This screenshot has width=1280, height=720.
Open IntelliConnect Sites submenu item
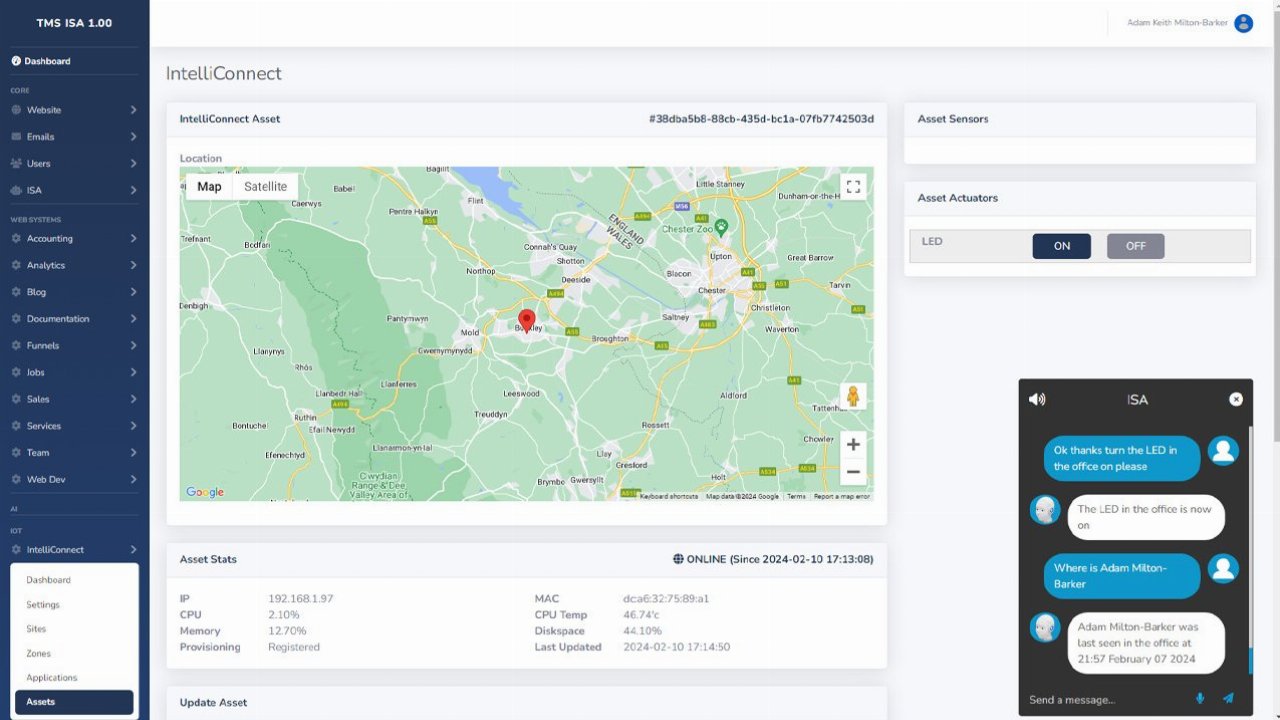pyautogui.click(x=36, y=629)
